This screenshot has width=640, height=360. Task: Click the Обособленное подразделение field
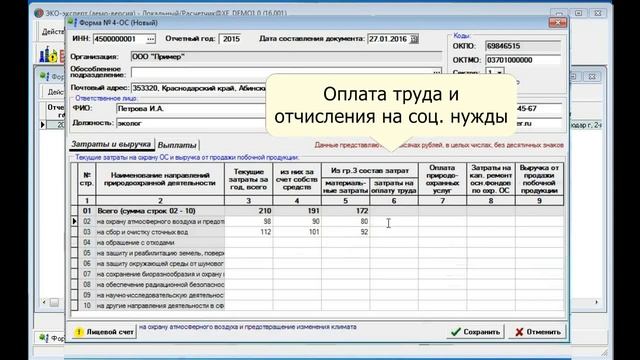(282, 73)
